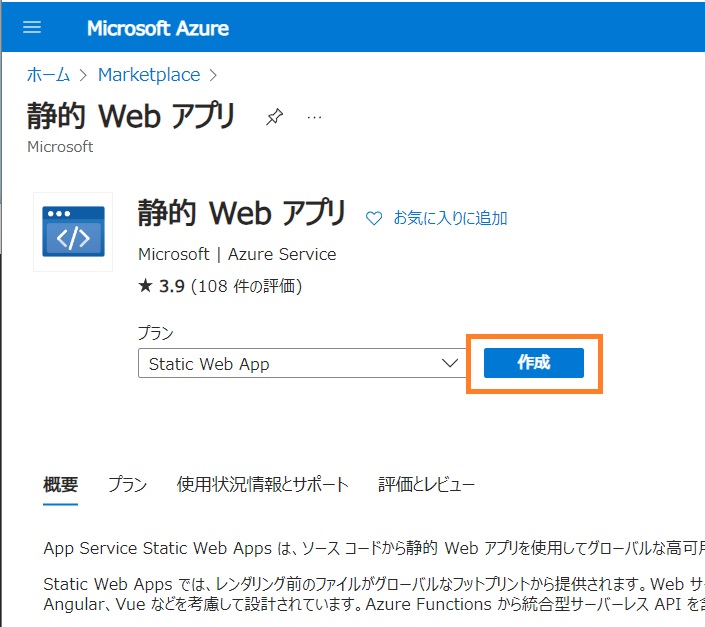Viewport: 705px width, 627px height.
Task: Click the Microsoft Azure header title
Action: [157, 28]
